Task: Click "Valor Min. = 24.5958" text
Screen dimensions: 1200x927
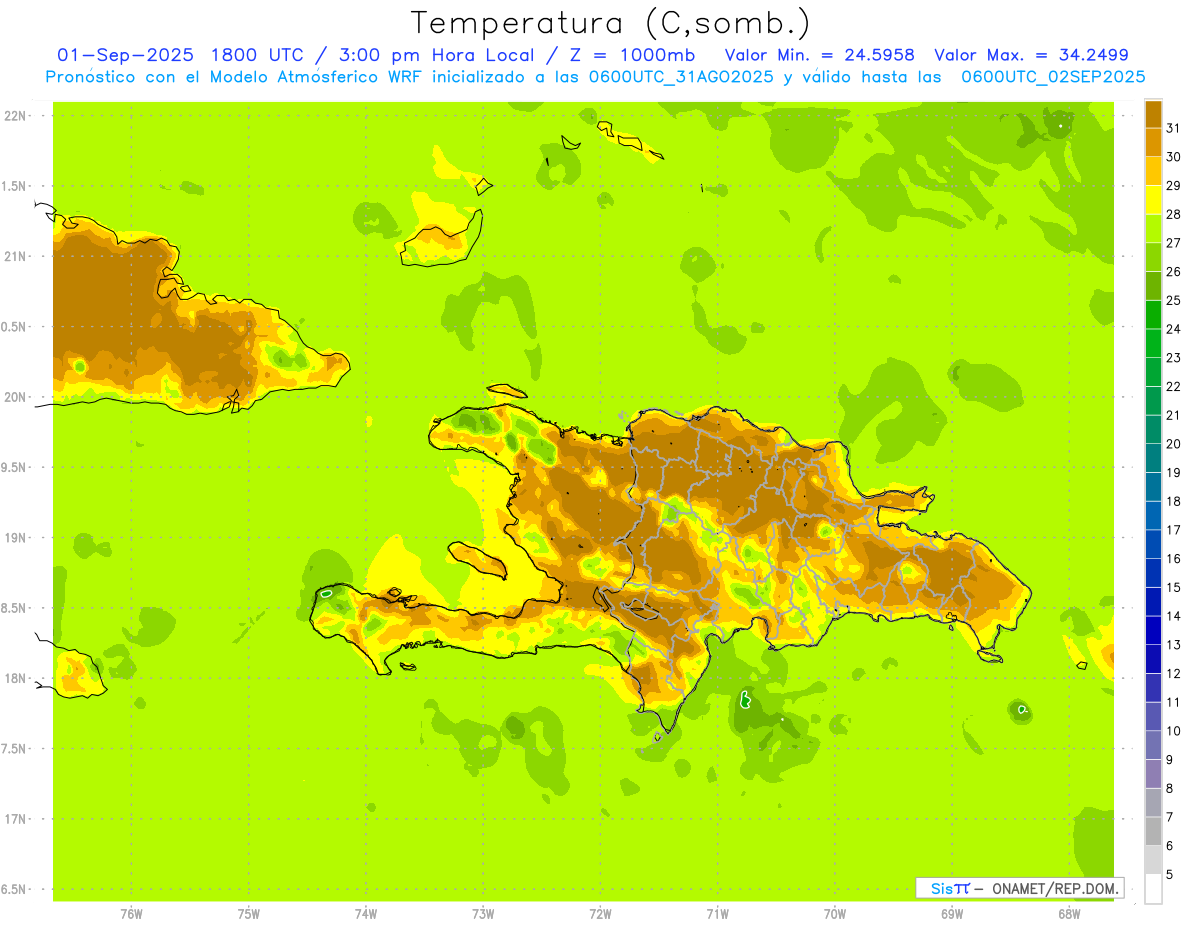Action: click(x=820, y=55)
